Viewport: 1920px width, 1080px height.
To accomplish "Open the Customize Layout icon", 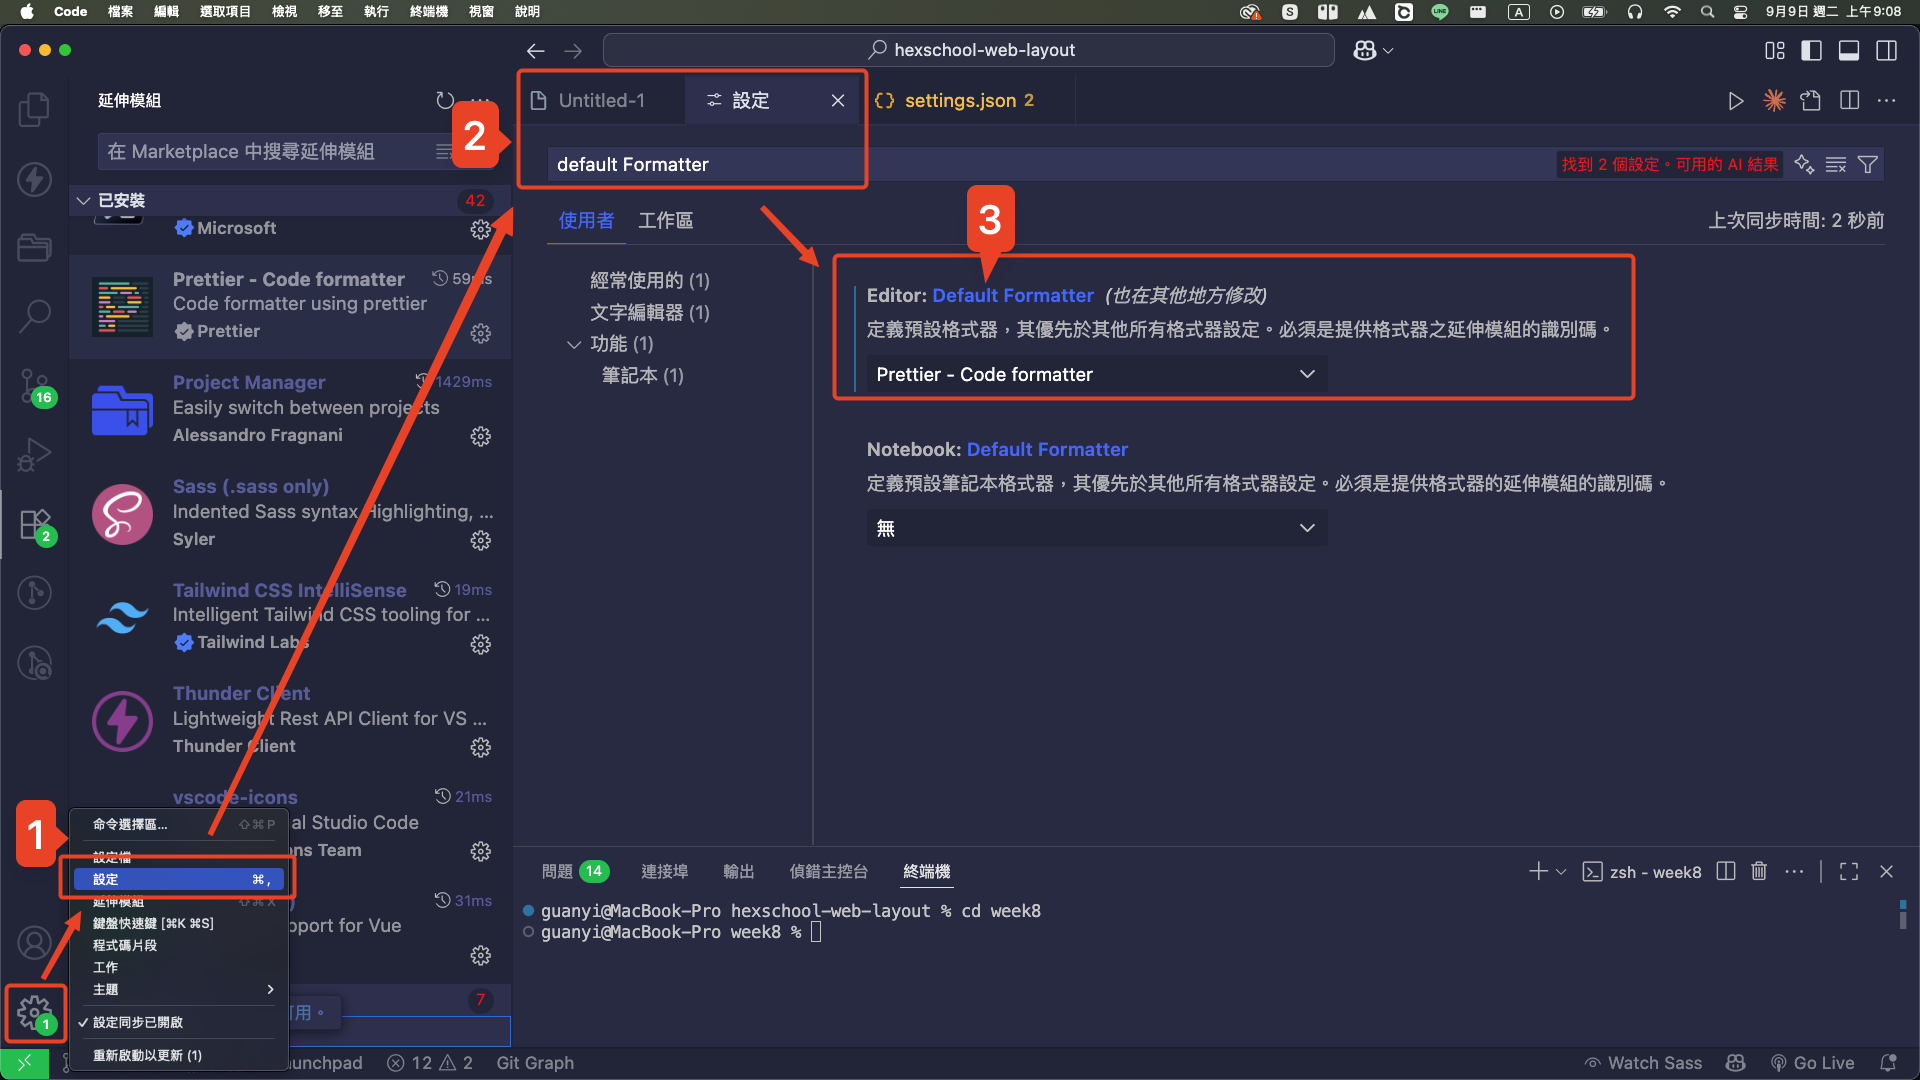I will click(1775, 50).
